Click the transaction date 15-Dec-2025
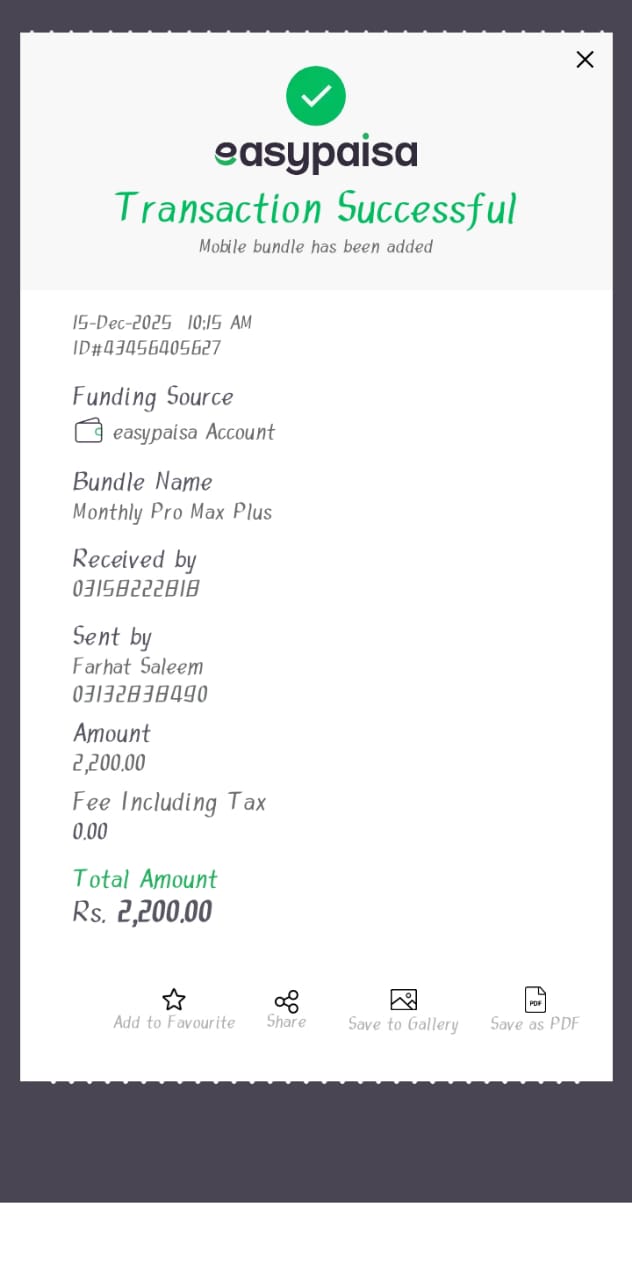 [122, 323]
